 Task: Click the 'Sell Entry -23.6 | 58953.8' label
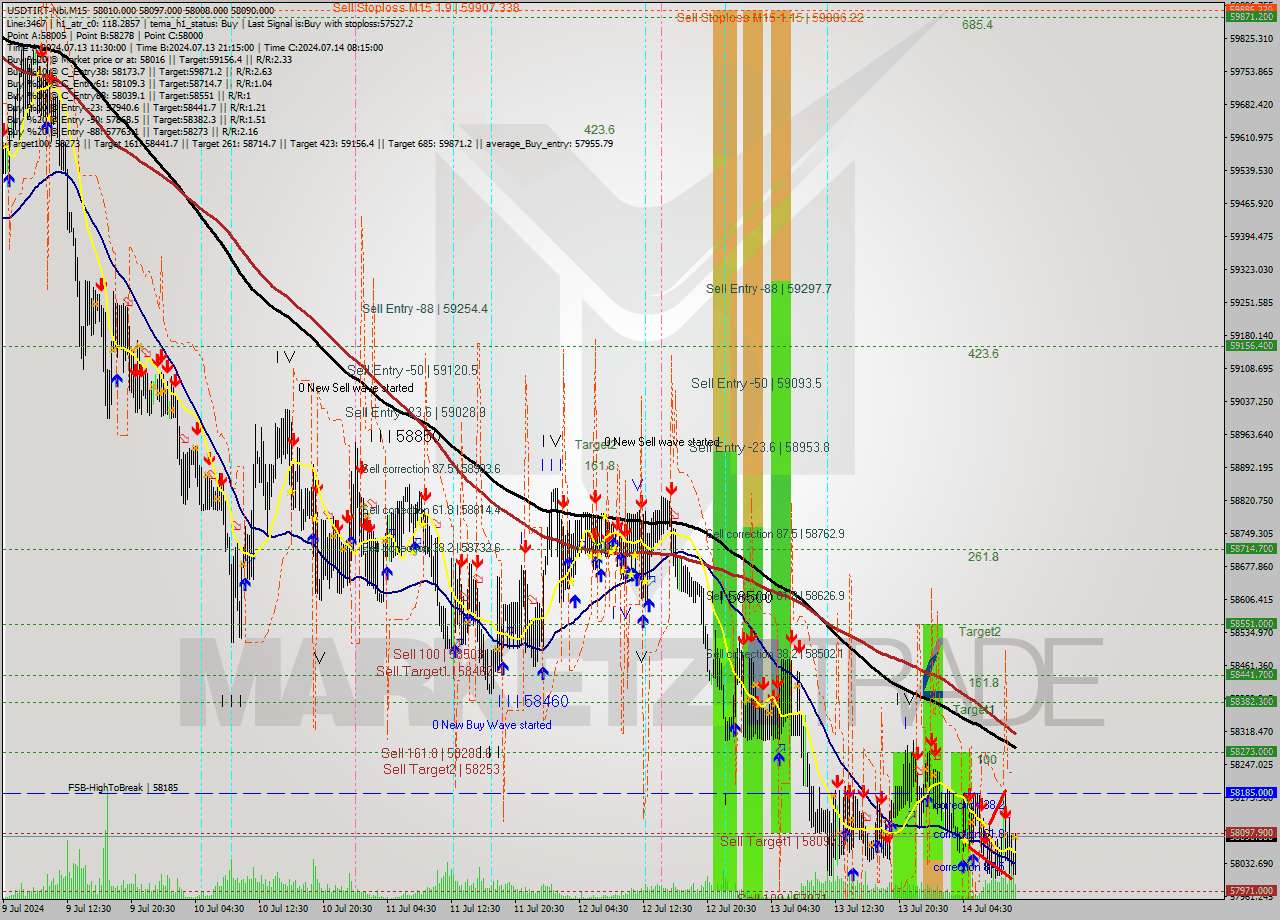point(759,447)
